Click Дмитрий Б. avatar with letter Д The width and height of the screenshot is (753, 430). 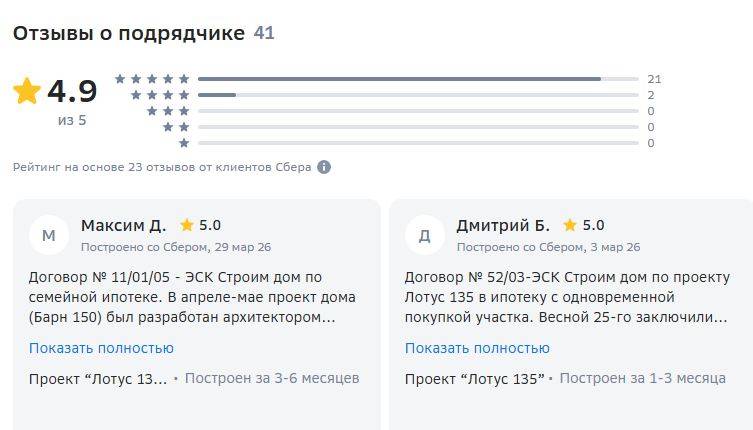click(425, 235)
